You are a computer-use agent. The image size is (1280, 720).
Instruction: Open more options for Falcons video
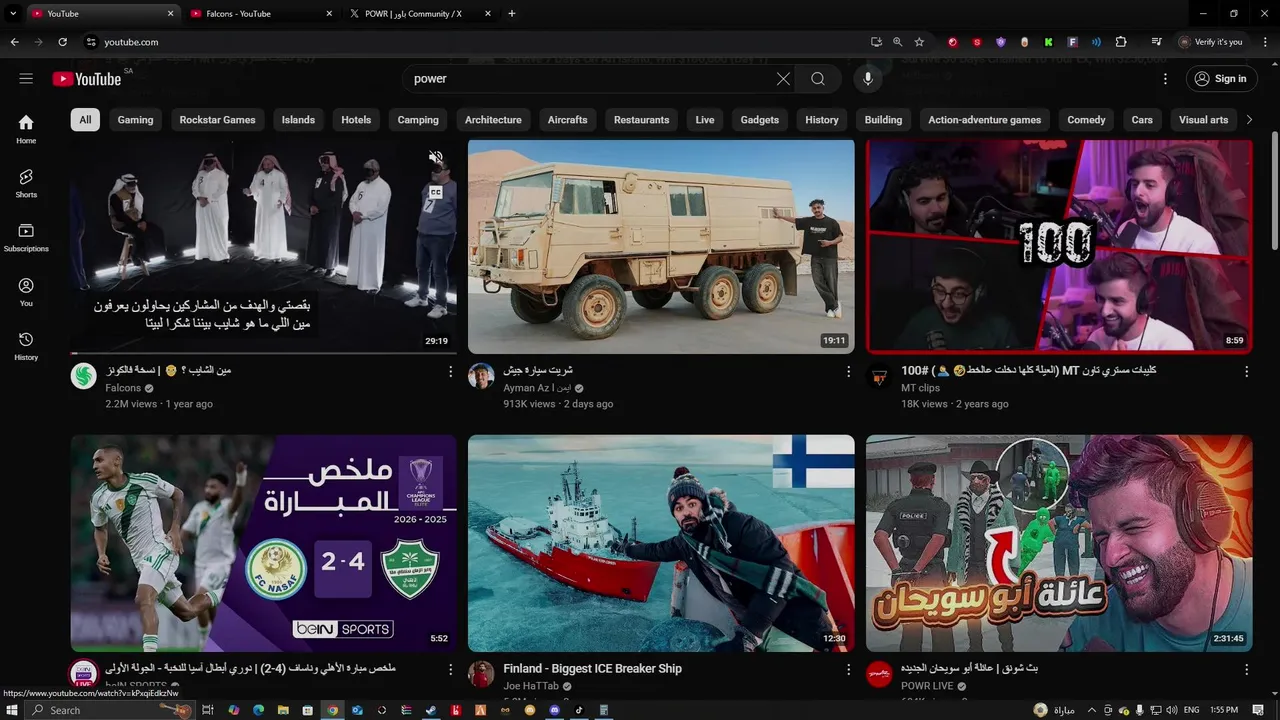(x=450, y=371)
